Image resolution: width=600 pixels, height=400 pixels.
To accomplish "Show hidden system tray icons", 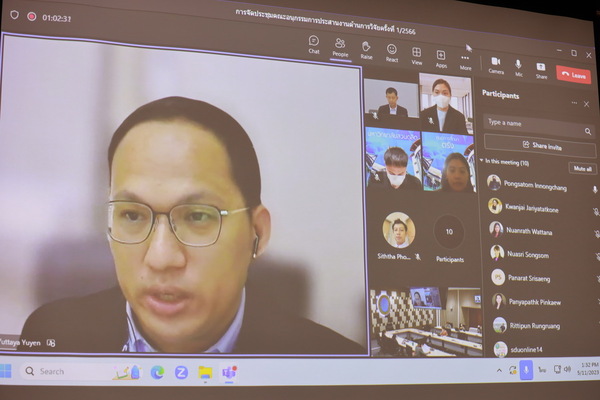I will 499,370.
